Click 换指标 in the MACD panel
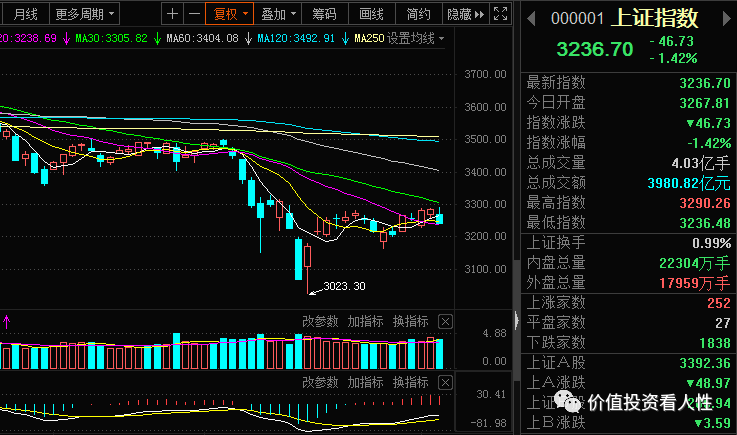The width and height of the screenshot is (737, 435). (x=410, y=382)
